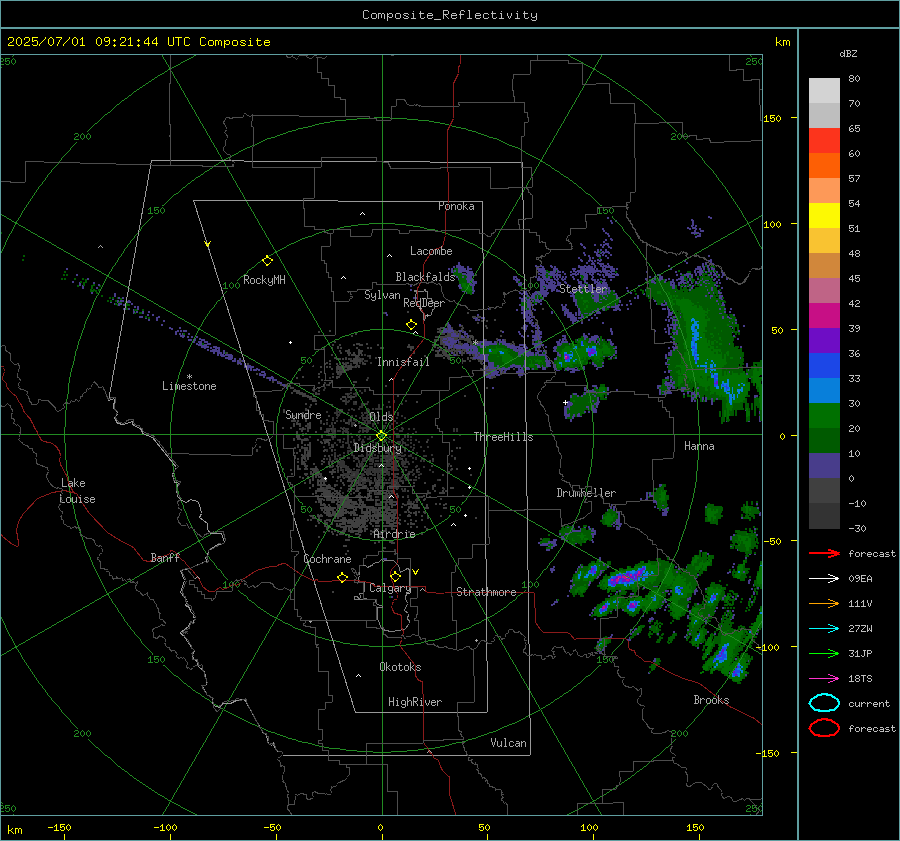Click the magenta 18TS arrow icon
The height and width of the screenshot is (841, 900).
[824, 679]
